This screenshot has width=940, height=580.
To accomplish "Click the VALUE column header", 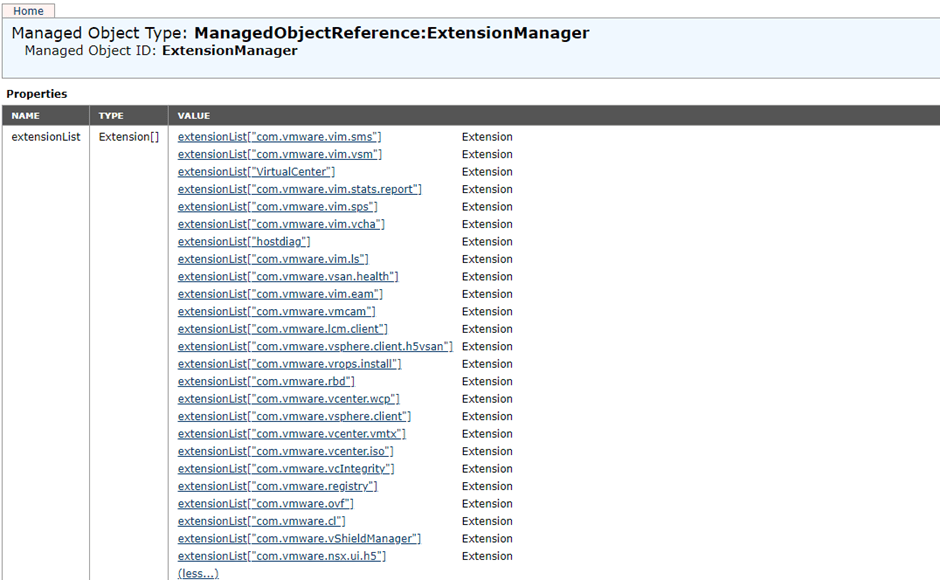I will tap(194, 116).
